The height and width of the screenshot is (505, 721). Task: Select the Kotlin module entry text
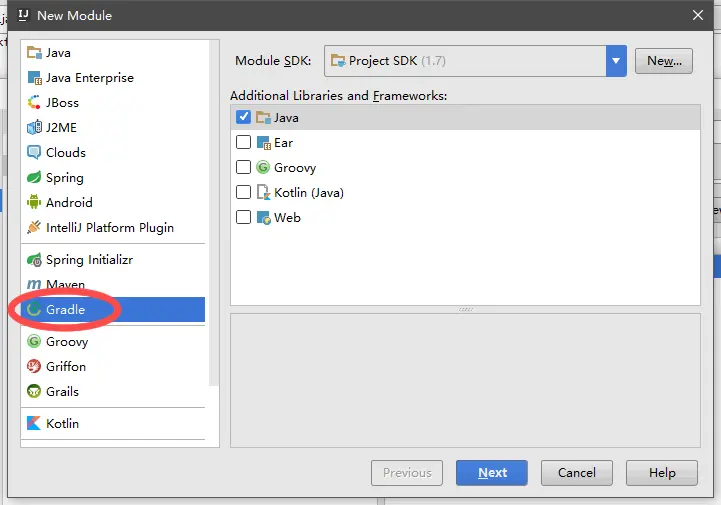click(63, 423)
